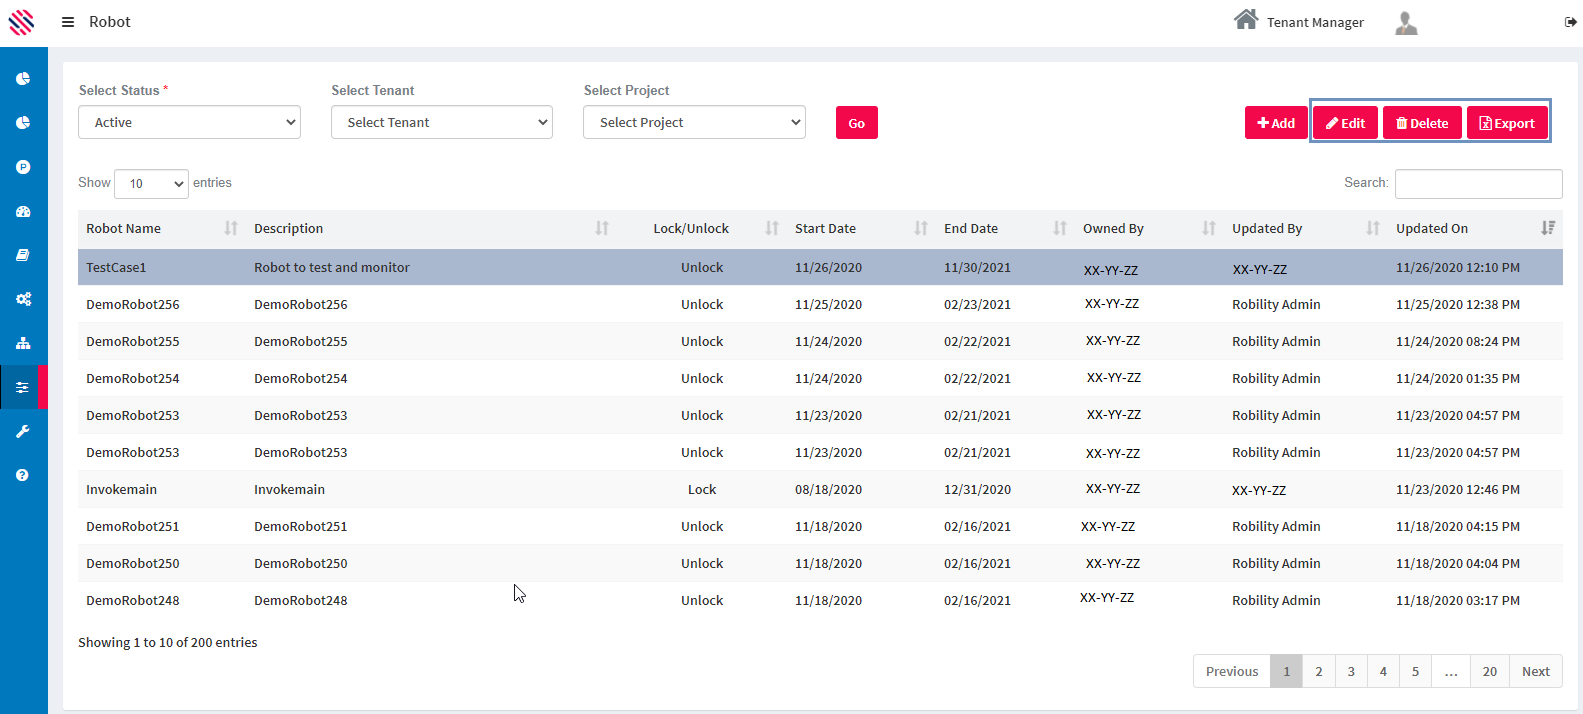This screenshot has width=1583, height=714.
Task: Open the gears settings icon in sidebar
Action: [23, 299]
